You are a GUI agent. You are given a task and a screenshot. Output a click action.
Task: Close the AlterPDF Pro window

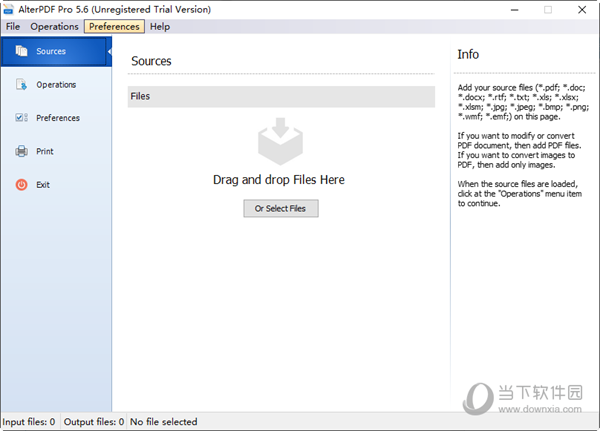coord(582,10)
